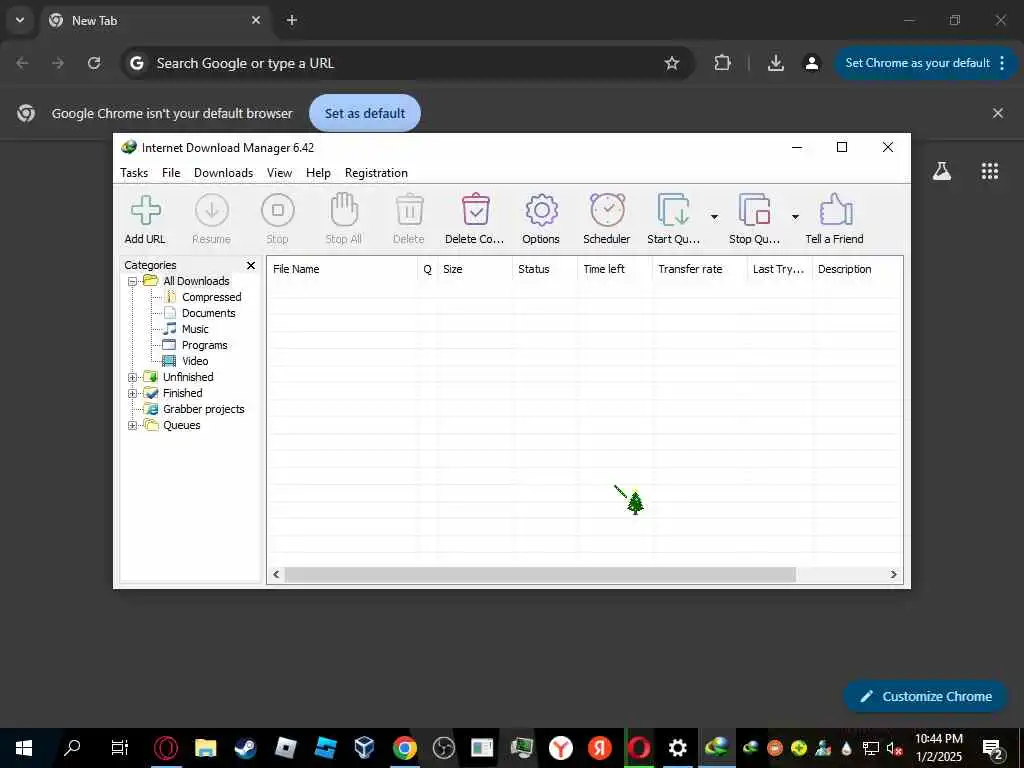
Task: Click Customize Chrome button
Action: click(x=925, y=697)
